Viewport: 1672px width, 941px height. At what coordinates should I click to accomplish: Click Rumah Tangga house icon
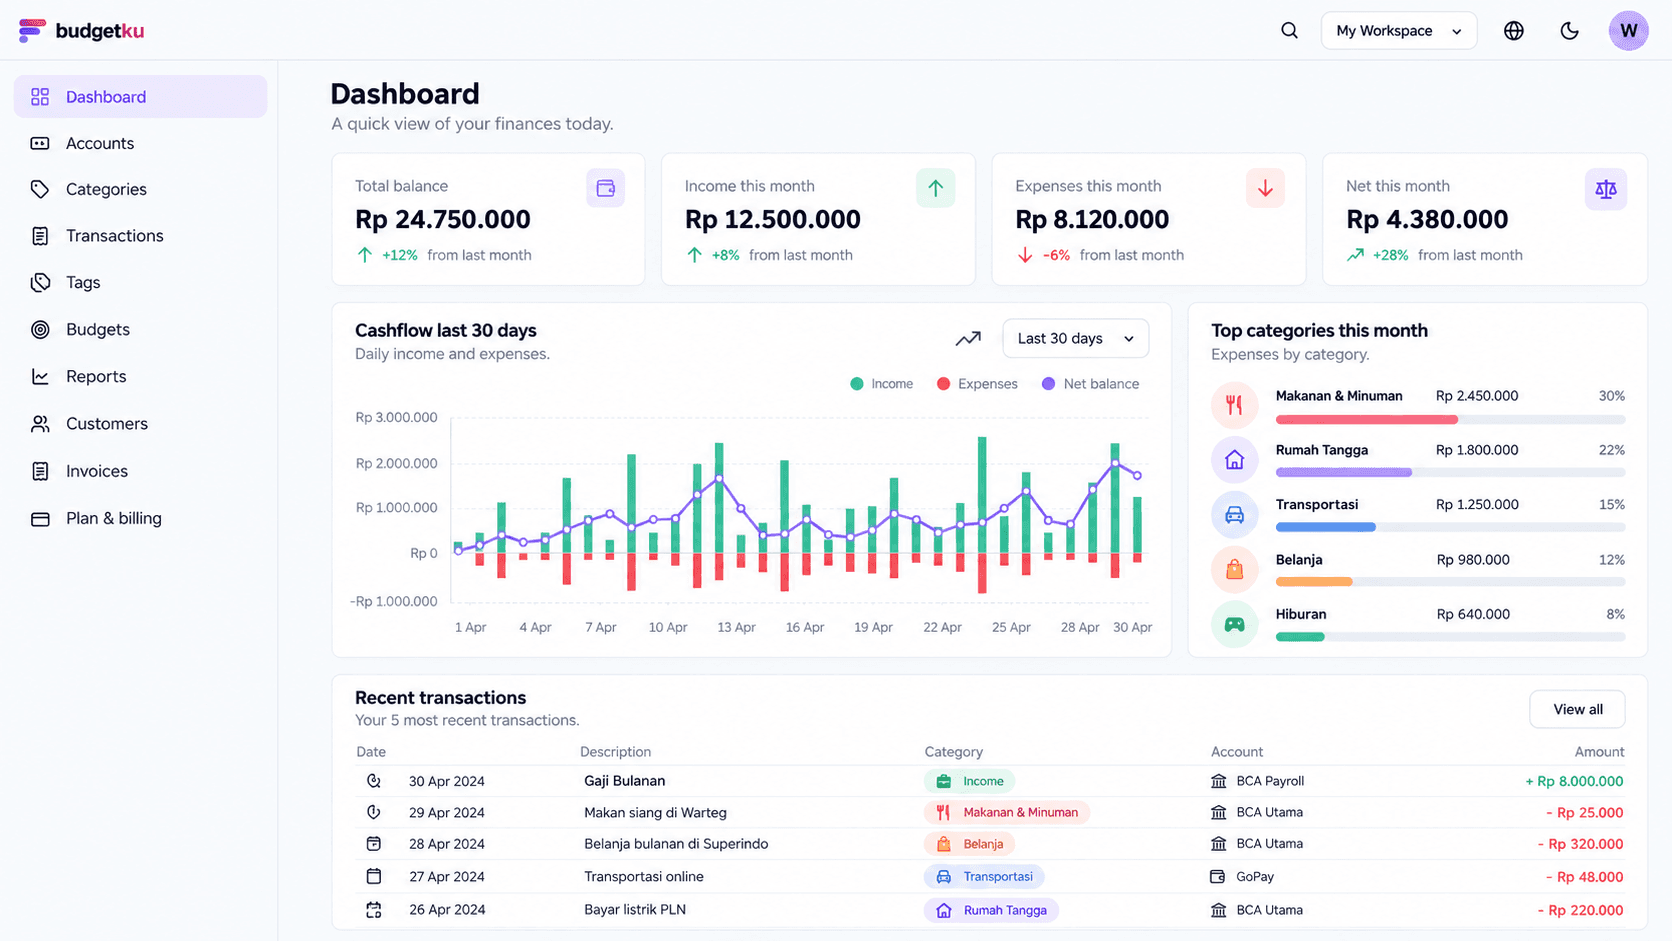coord(1235,460)
